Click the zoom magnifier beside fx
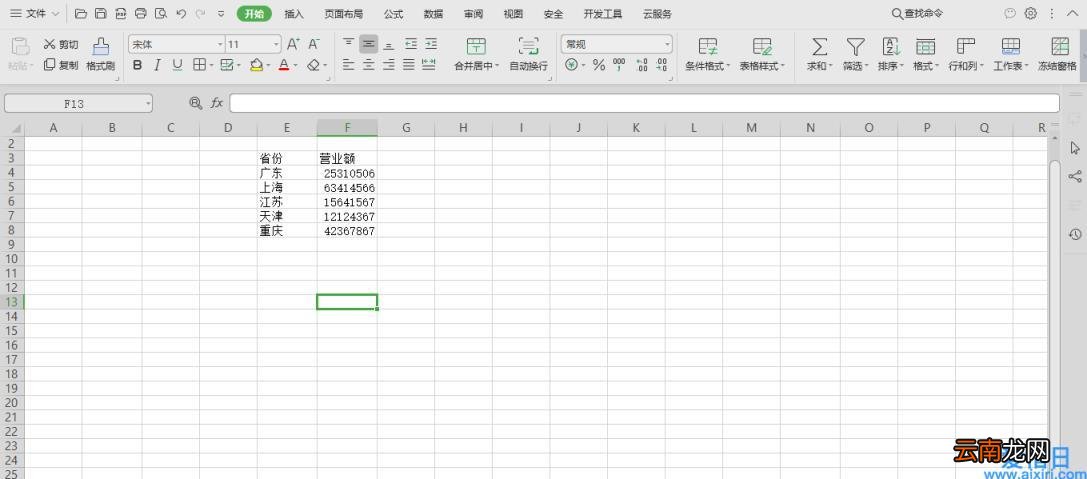This screenshot has width=1087, height=479. tap(195, 103)
